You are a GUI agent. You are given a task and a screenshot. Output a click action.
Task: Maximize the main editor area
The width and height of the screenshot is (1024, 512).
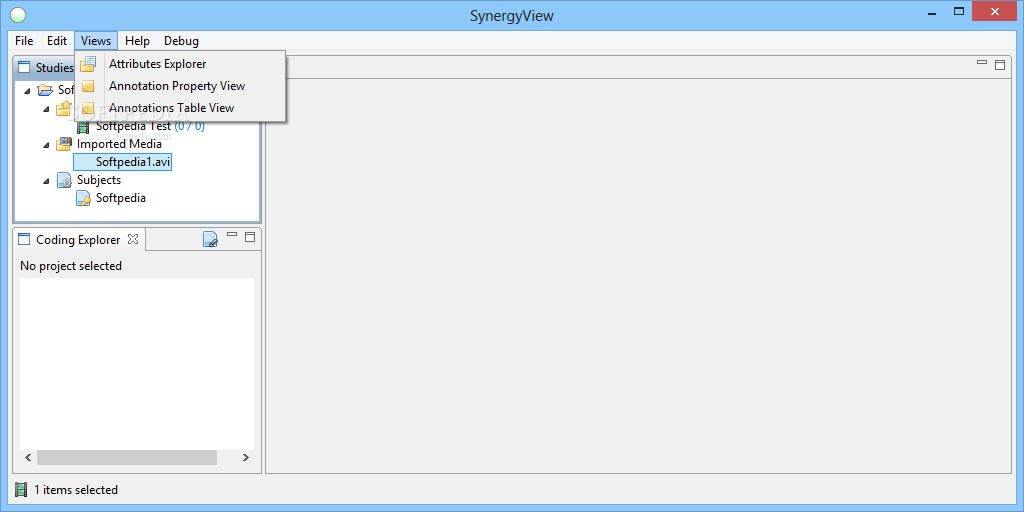(1000, 64)
